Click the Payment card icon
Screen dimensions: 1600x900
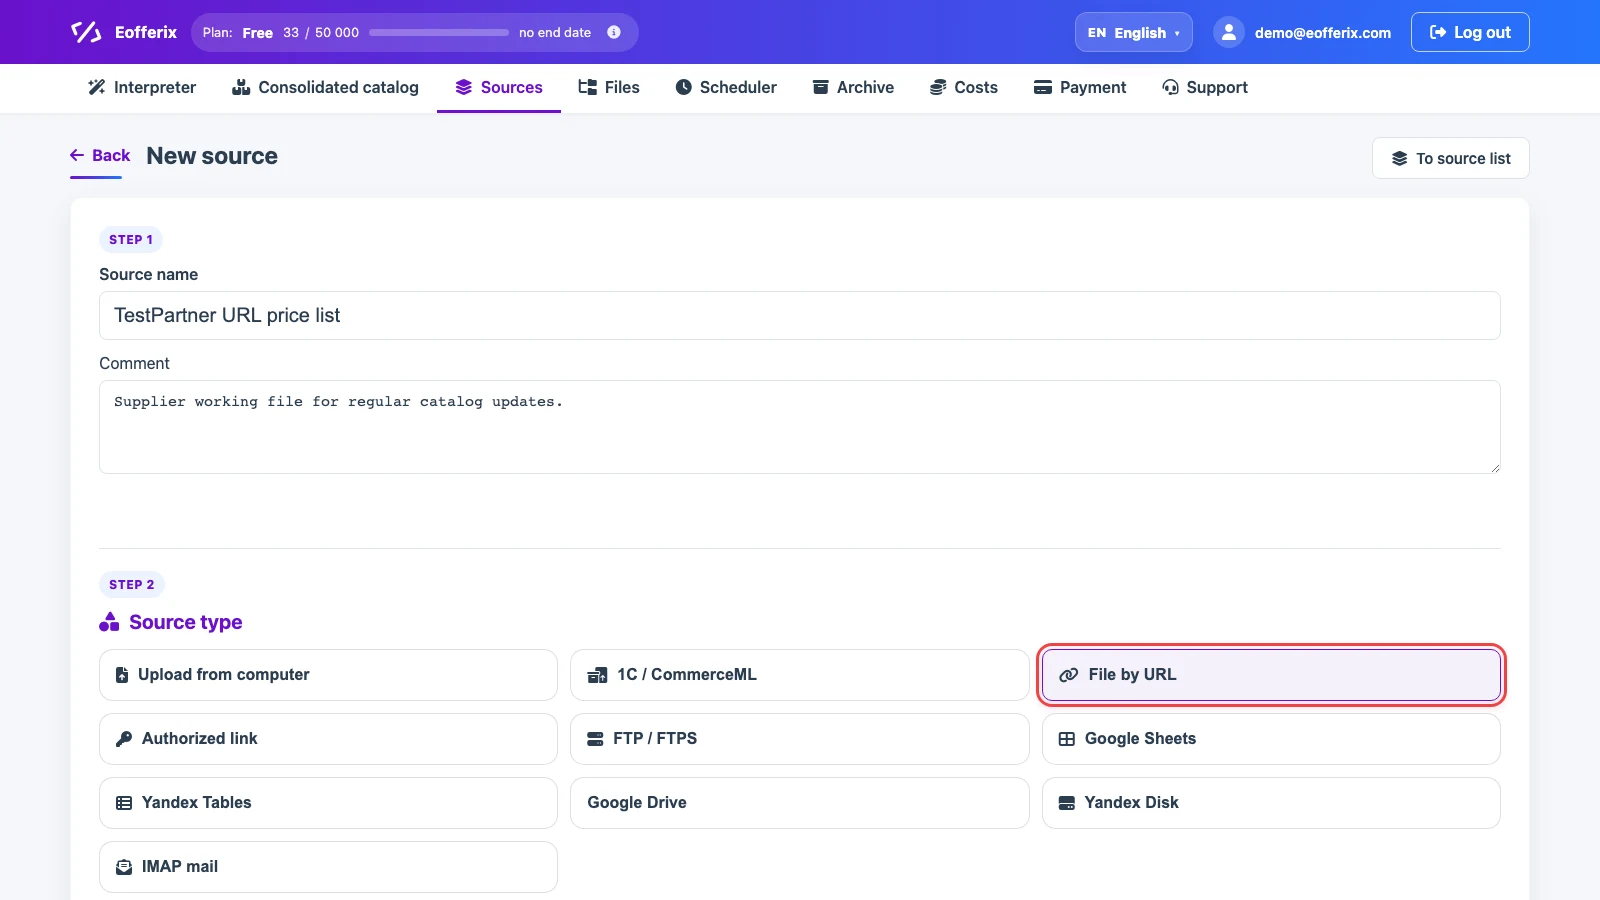coord(1043,87)
